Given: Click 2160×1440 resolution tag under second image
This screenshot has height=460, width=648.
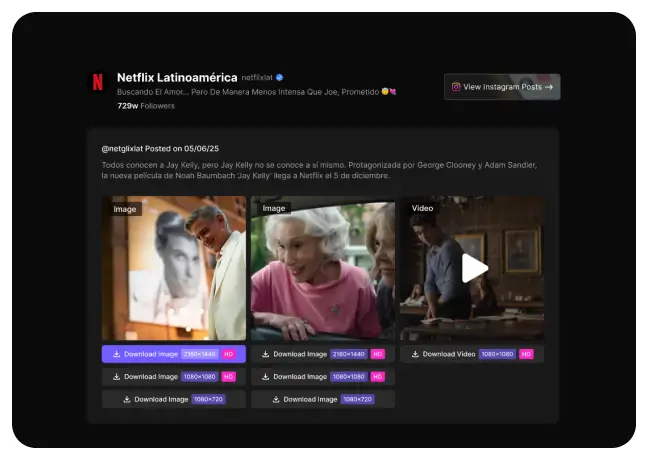Looking at the screenshot, I should pyautogui.click(x=349, y=354).
